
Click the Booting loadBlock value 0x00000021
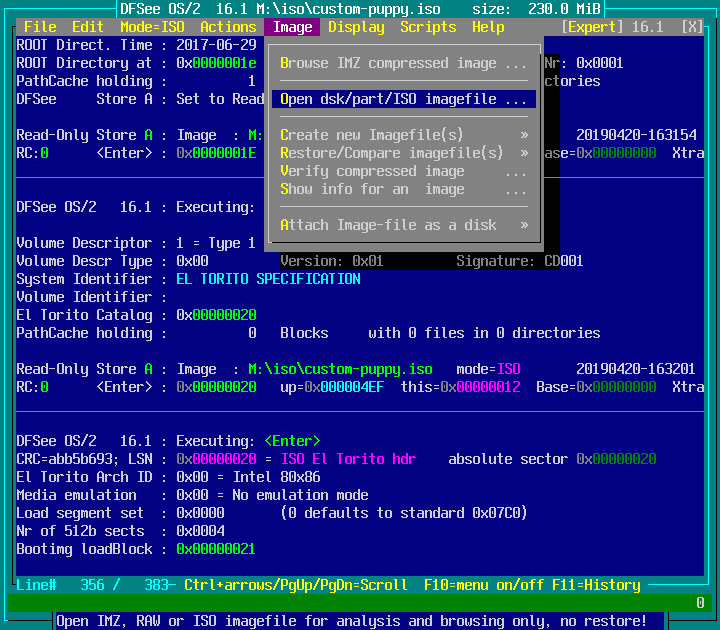tap(216, 549)
